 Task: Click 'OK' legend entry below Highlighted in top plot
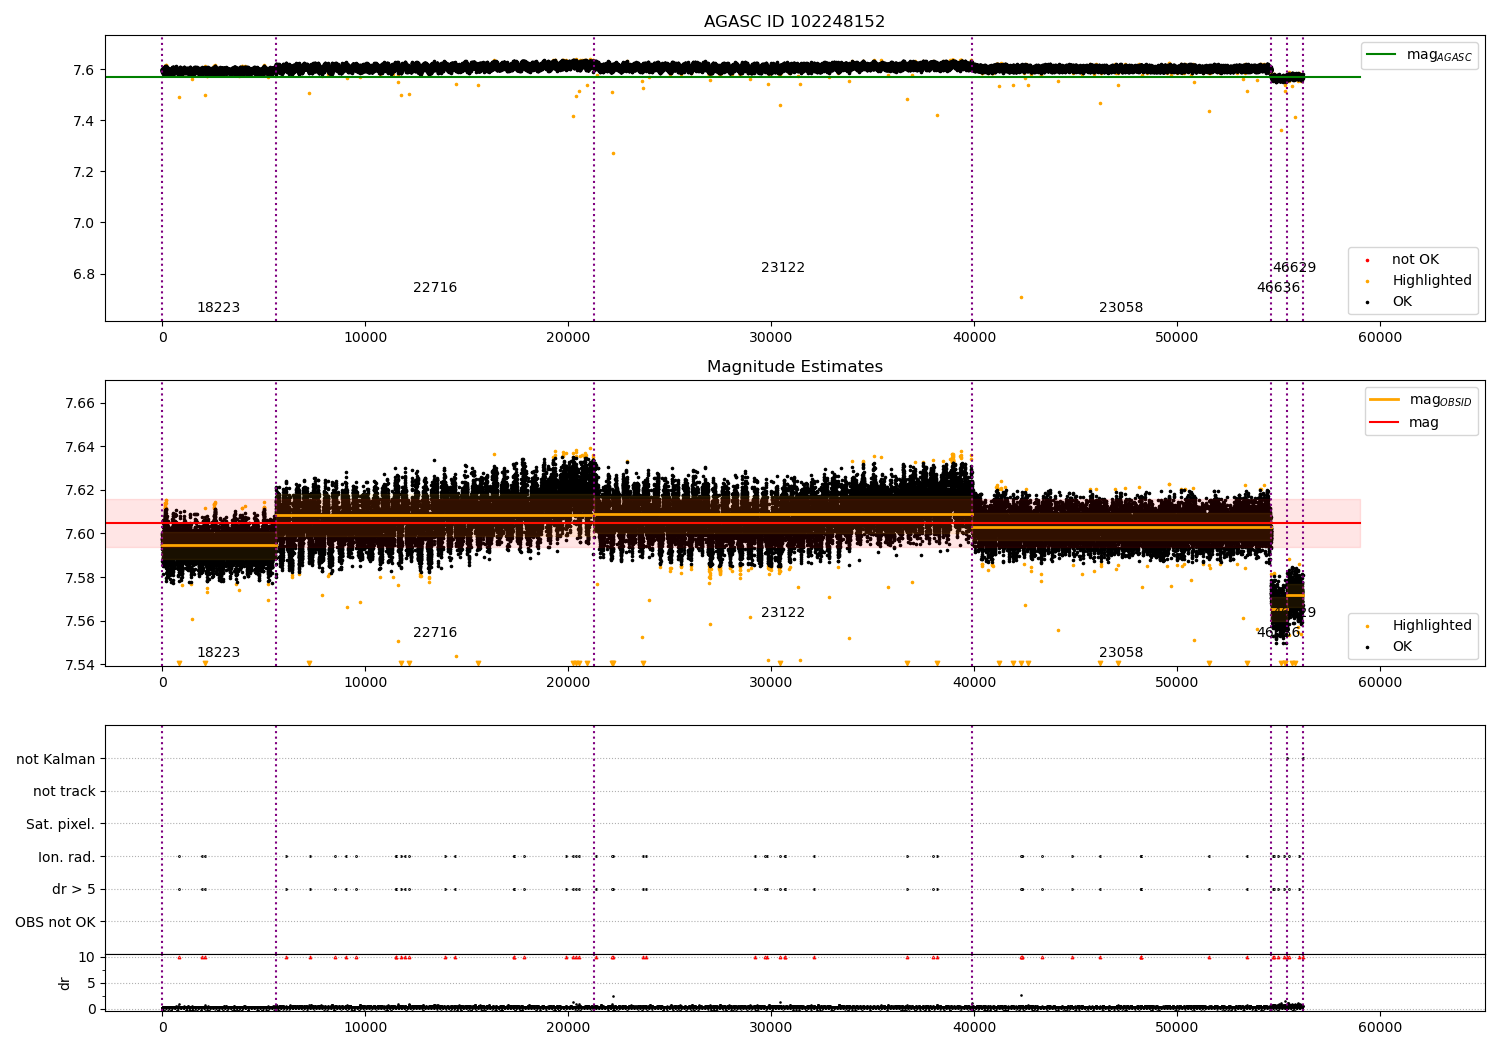1389,302
